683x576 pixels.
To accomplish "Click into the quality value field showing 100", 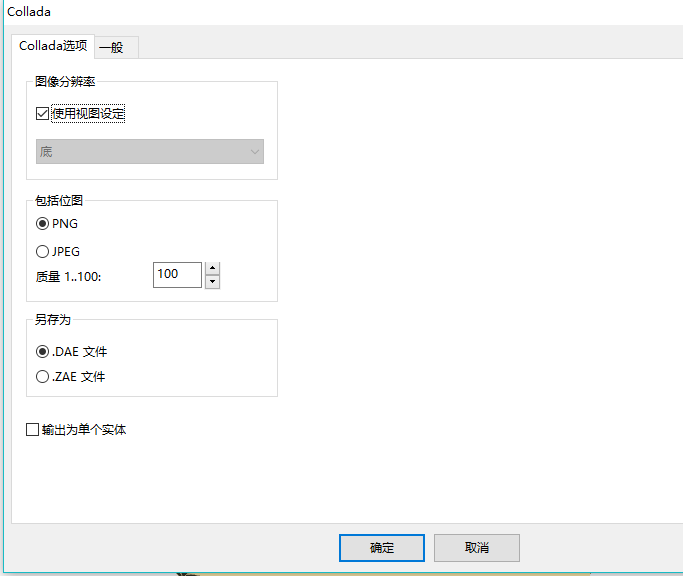I will [176, 274].
